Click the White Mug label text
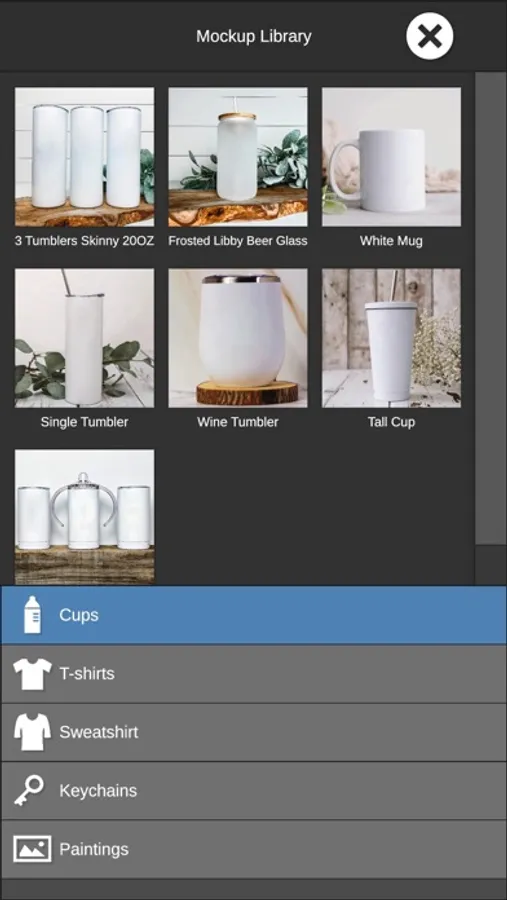 (x=391, y=241)
